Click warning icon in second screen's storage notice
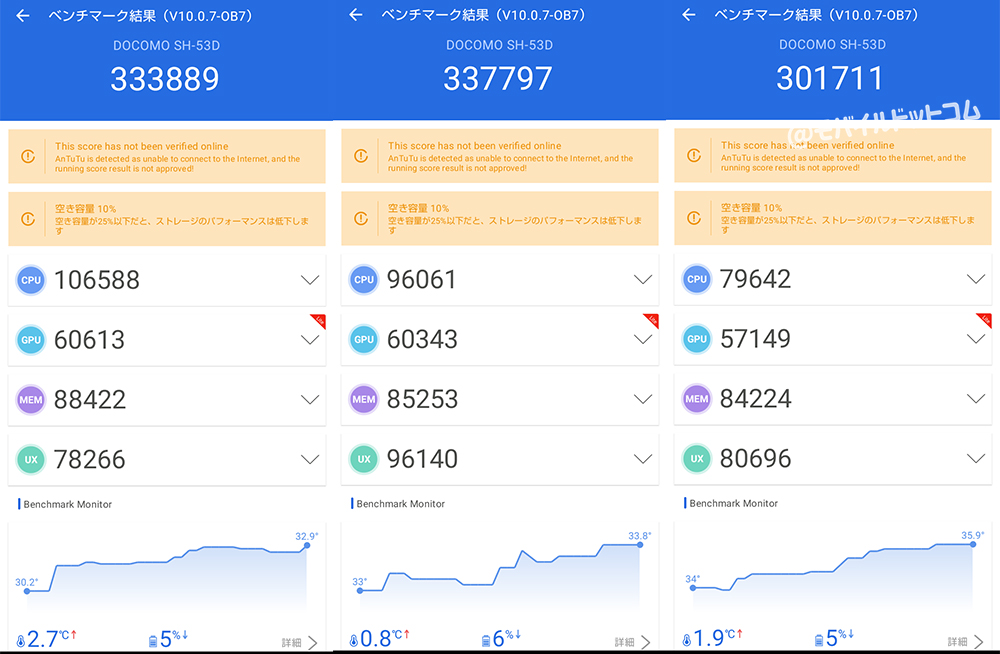The image size is (1000, 654). (361, 218)
